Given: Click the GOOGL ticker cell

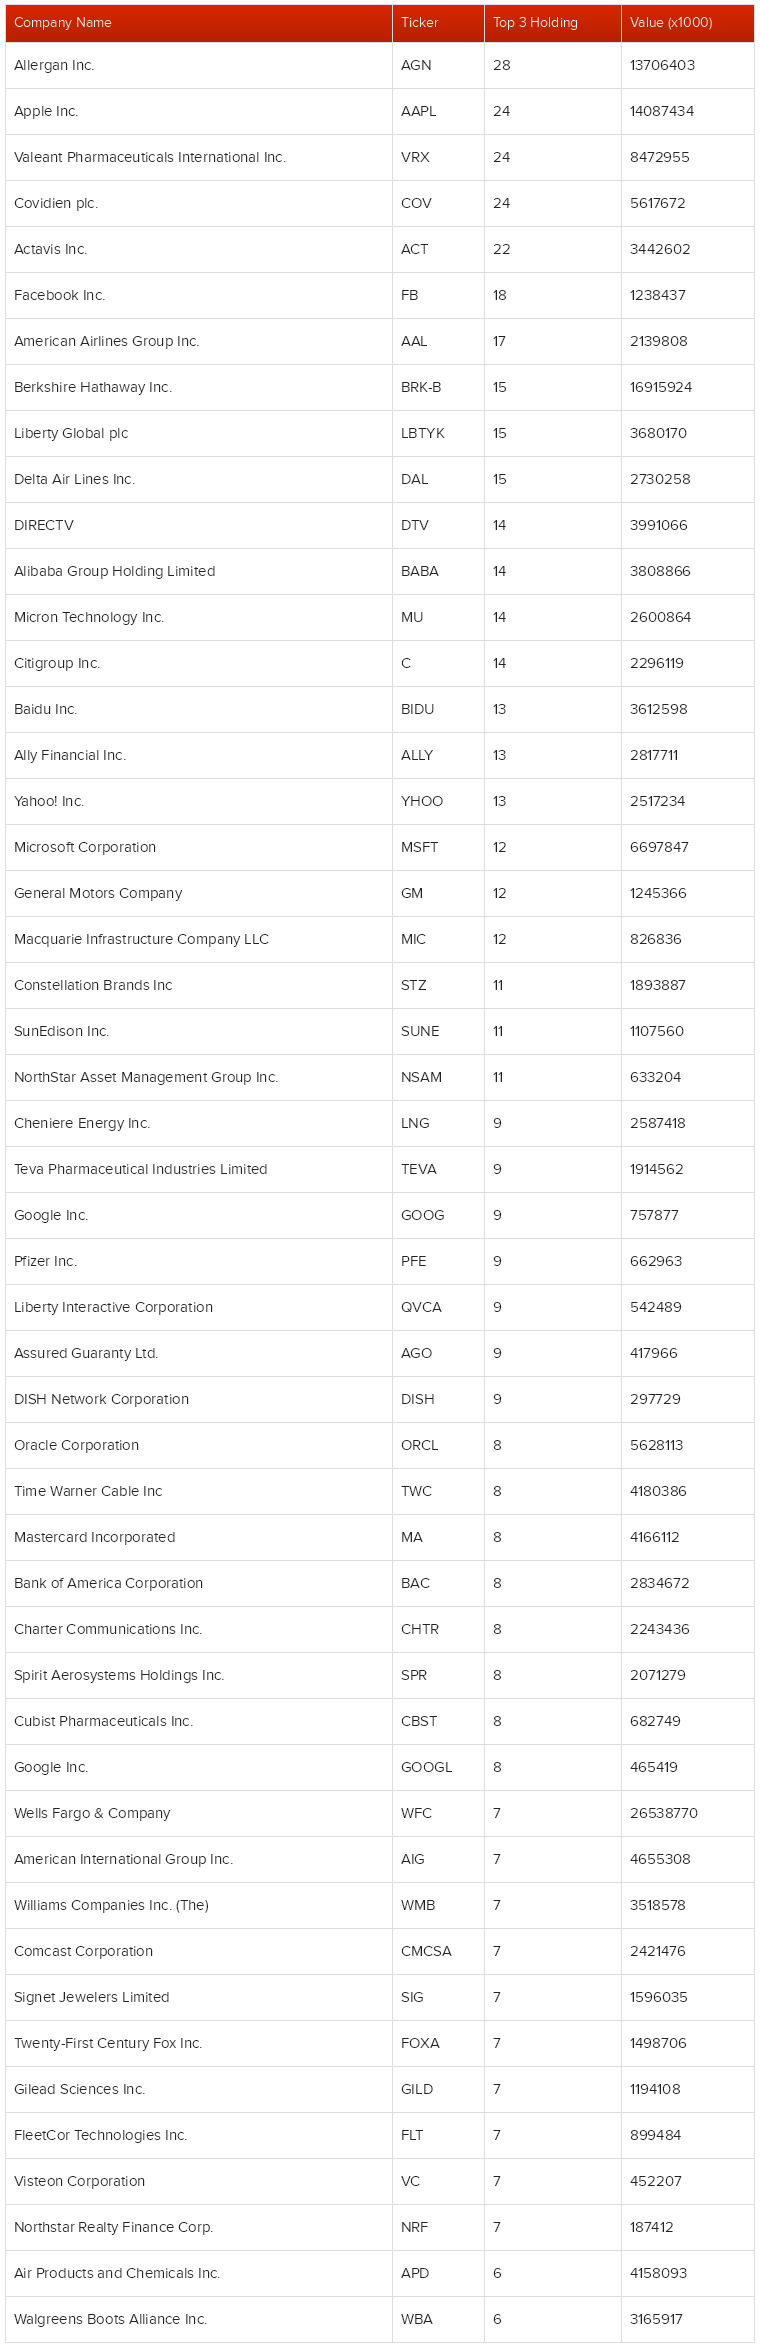Looking at the screenshot, I should click(438, 1767).
